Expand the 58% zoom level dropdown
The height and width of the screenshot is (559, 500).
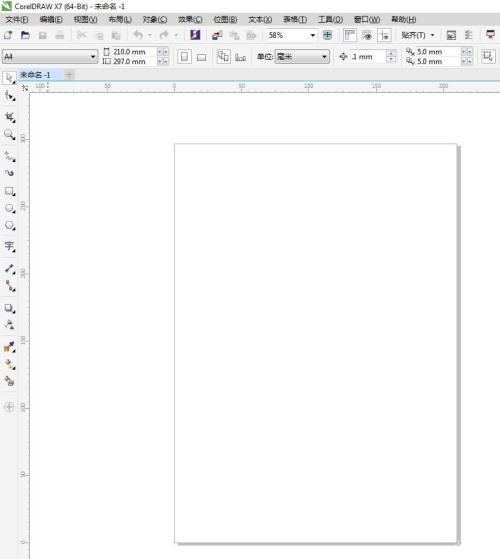pos(313,35)
